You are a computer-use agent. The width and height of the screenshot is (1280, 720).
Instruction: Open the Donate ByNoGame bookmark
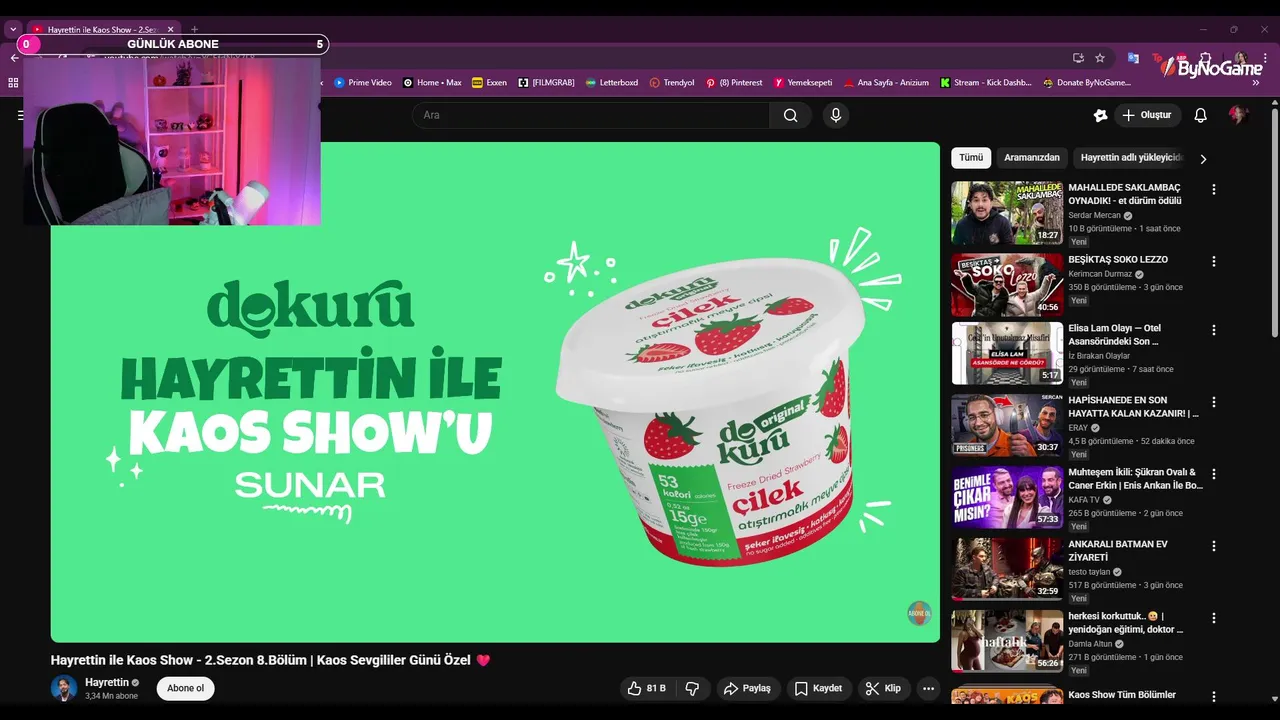pos(1087,82)
